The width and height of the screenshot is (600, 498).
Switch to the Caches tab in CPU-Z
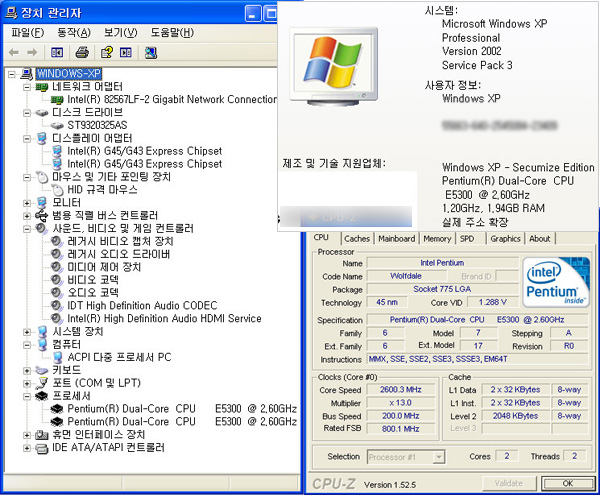[x=357, y=239]
